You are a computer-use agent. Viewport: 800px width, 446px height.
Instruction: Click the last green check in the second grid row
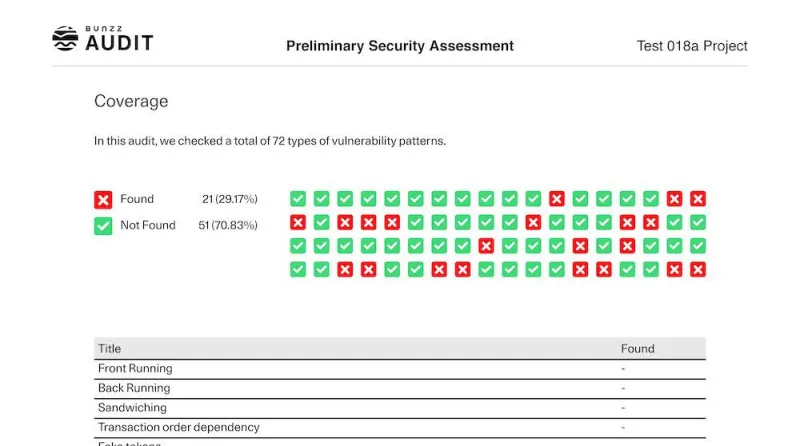[x=698, y=222]
